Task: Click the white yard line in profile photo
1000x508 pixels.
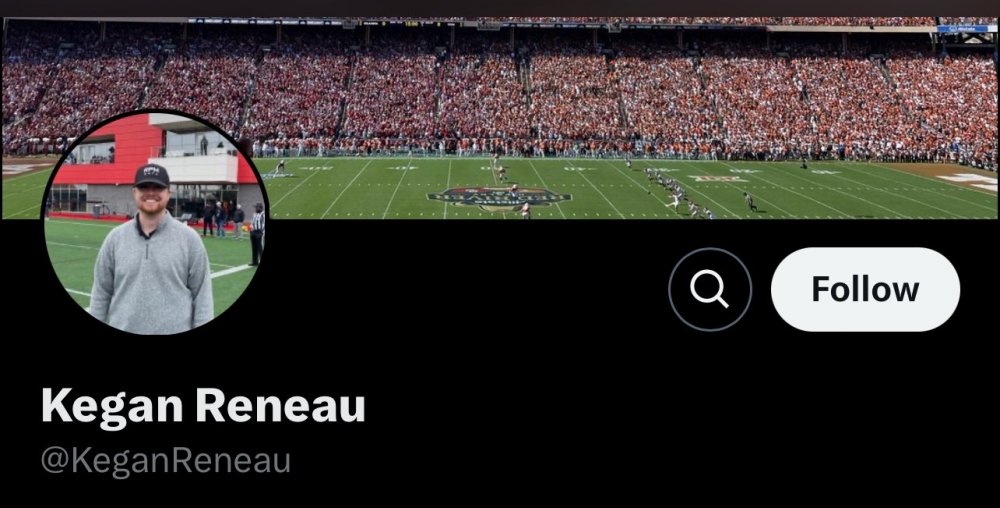Action: point(232,271)
